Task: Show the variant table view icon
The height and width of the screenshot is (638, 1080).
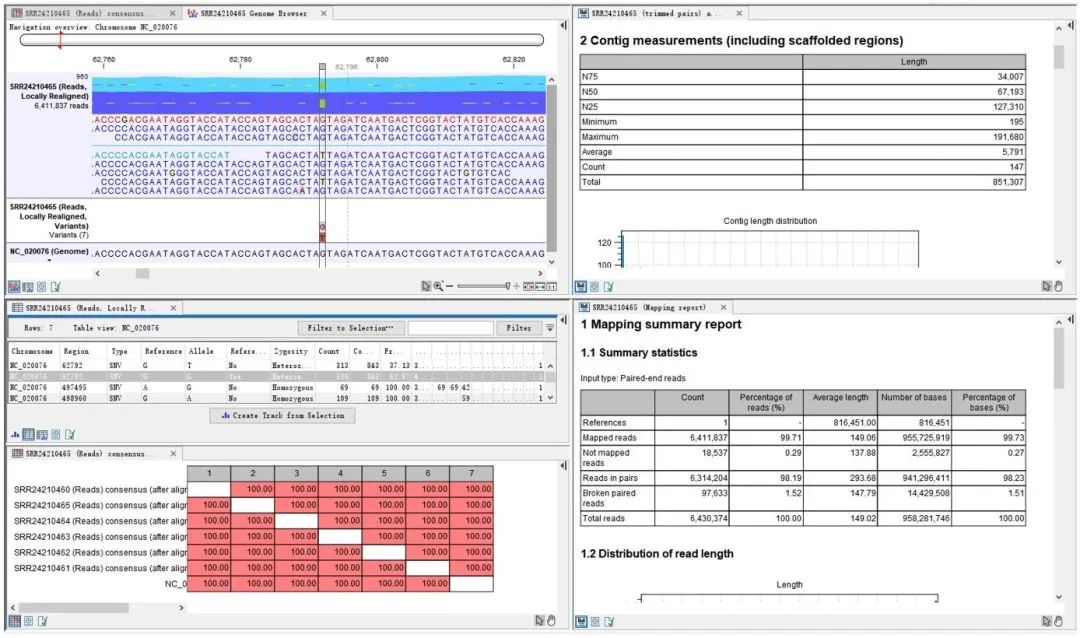Action: pyautogui.click(x=28, y=435)
